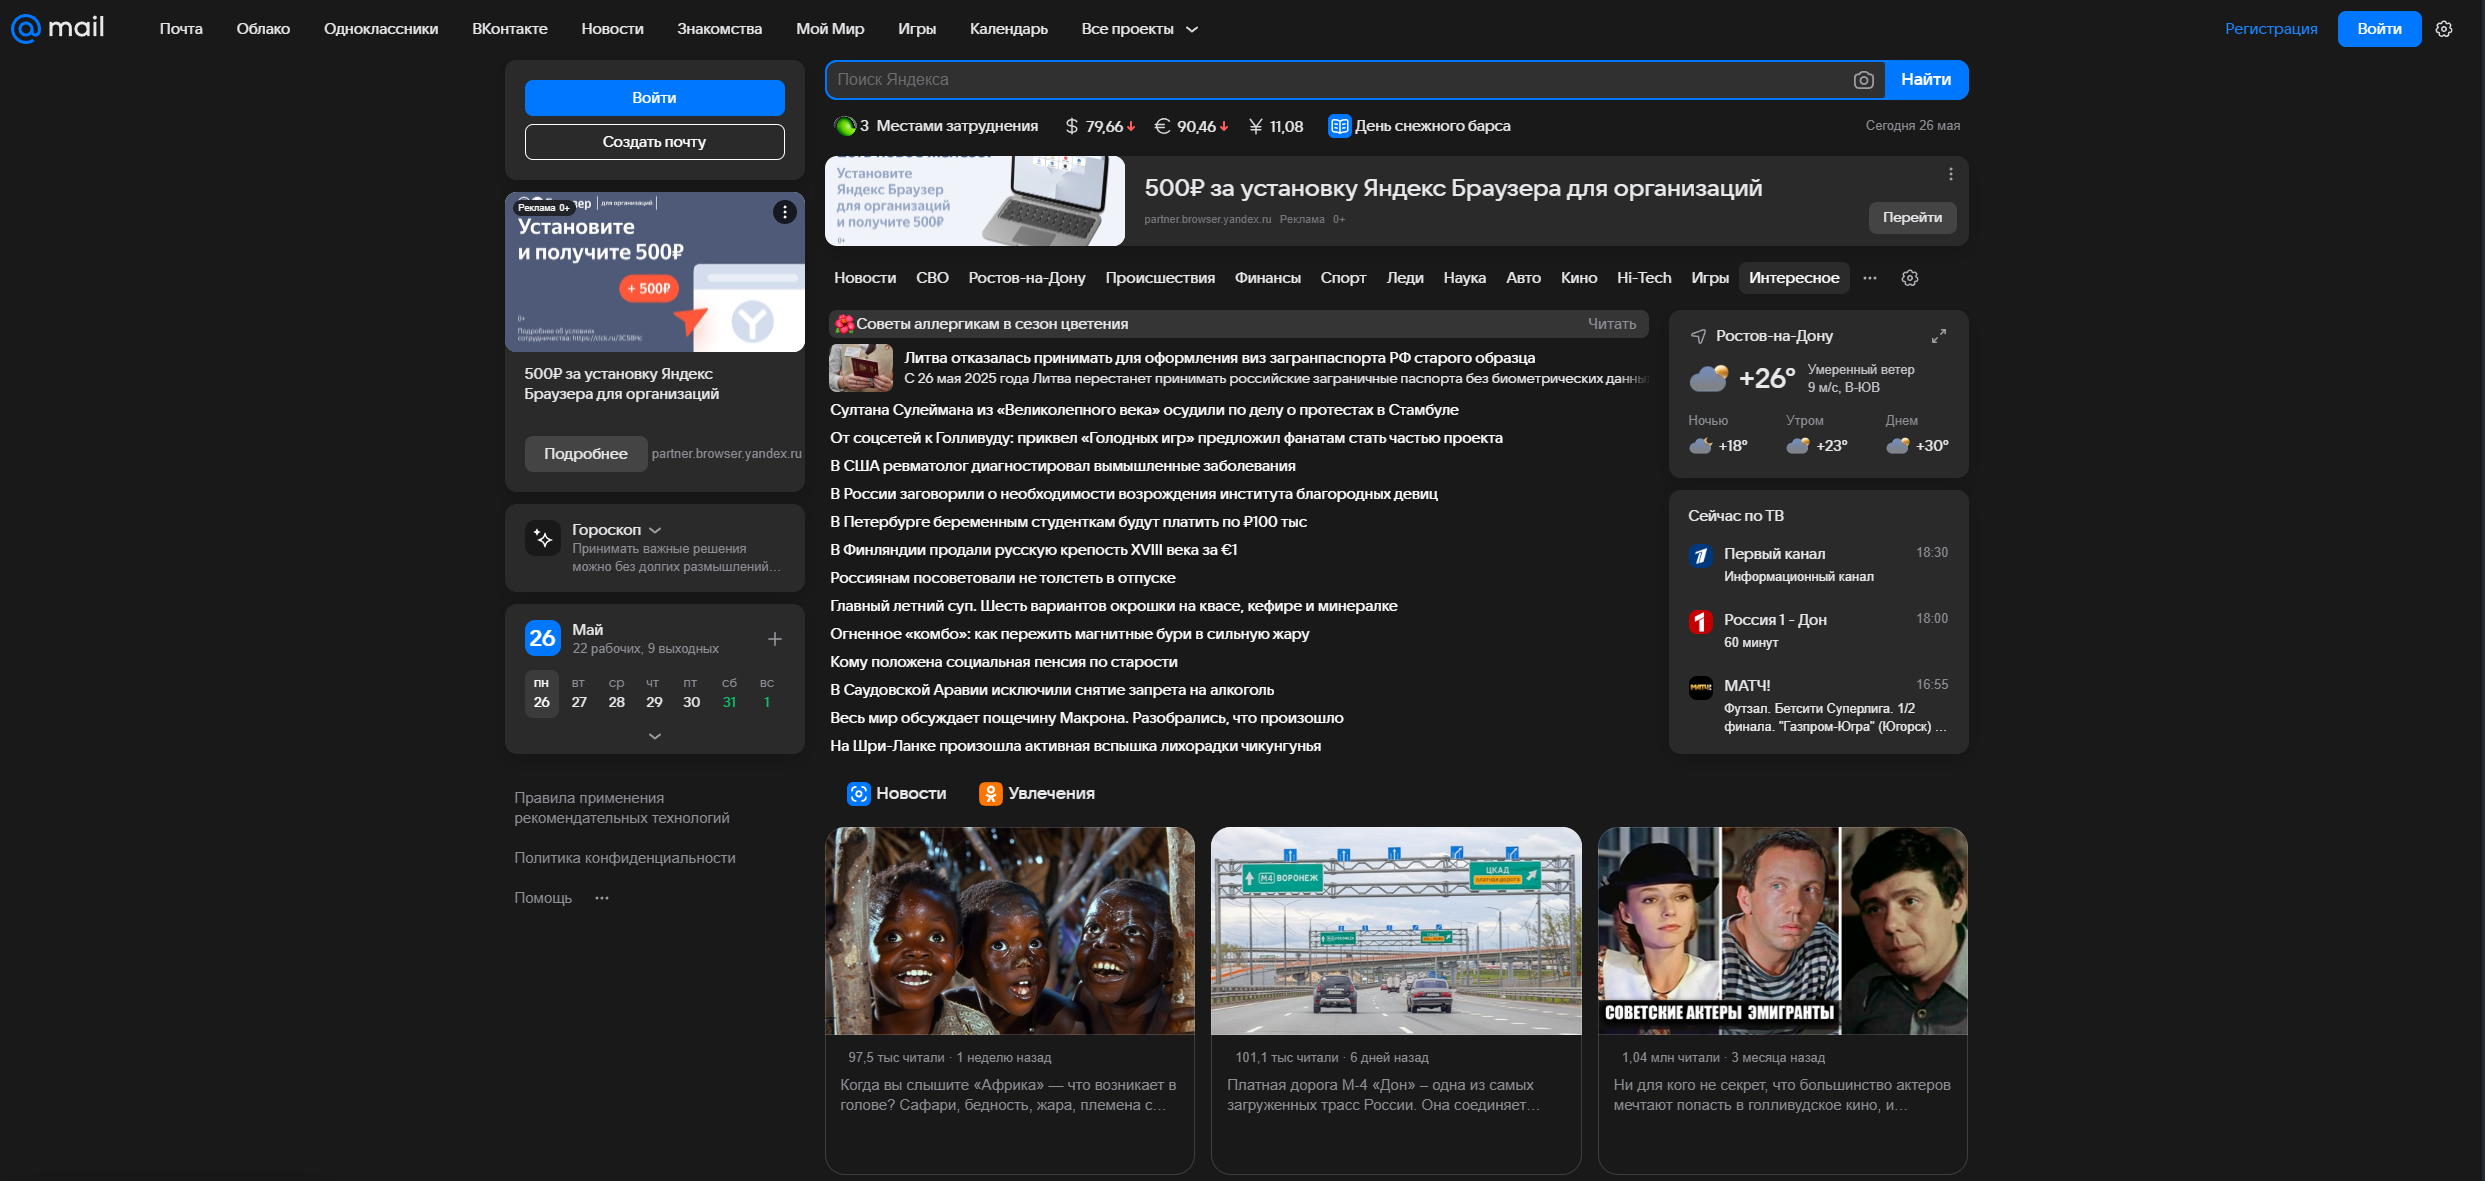Open Советские актеры эмигранты thumbnail
2485x1181 pixels.
pos(1782,931)
